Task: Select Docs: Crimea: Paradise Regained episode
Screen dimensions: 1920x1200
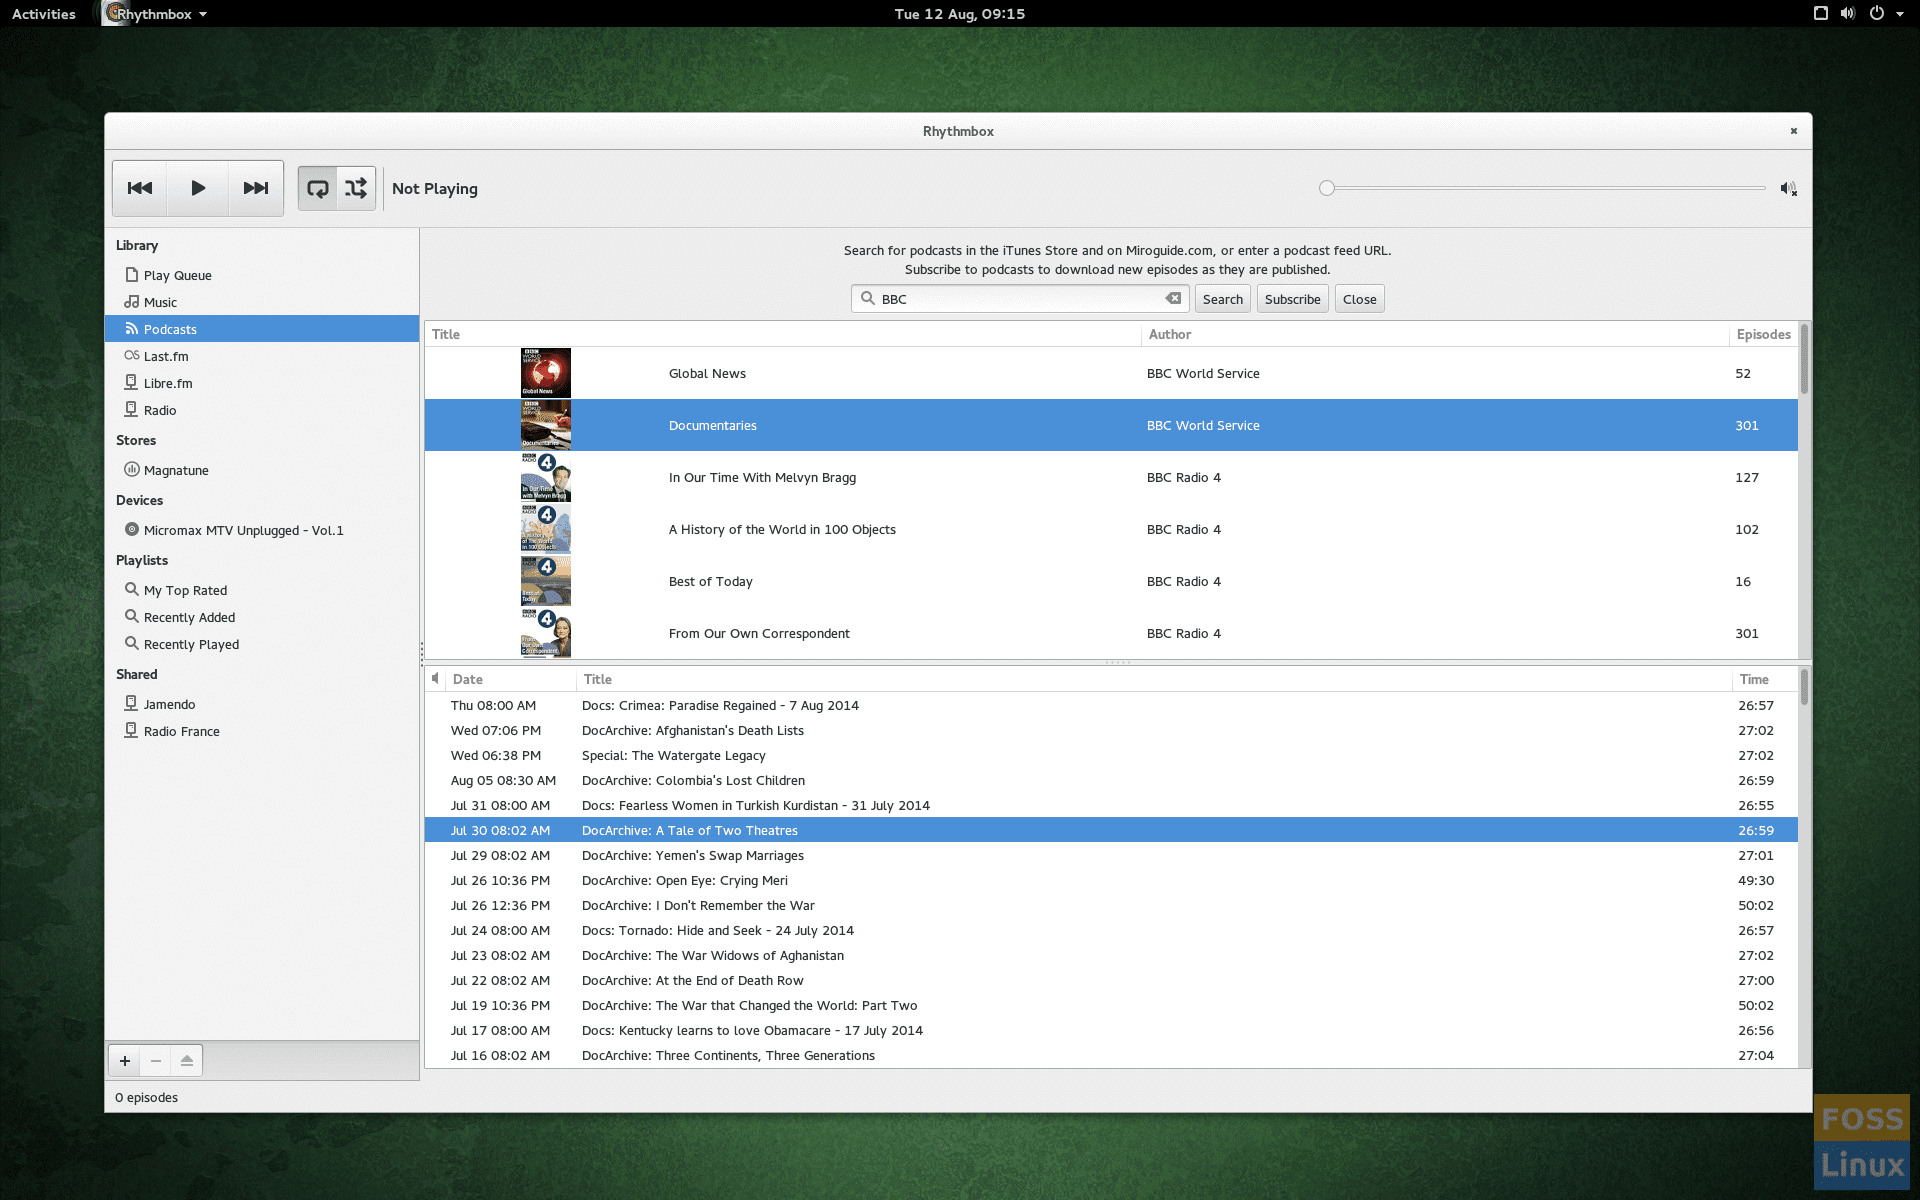Action: pyautogui.click(x=1111, y=705)
